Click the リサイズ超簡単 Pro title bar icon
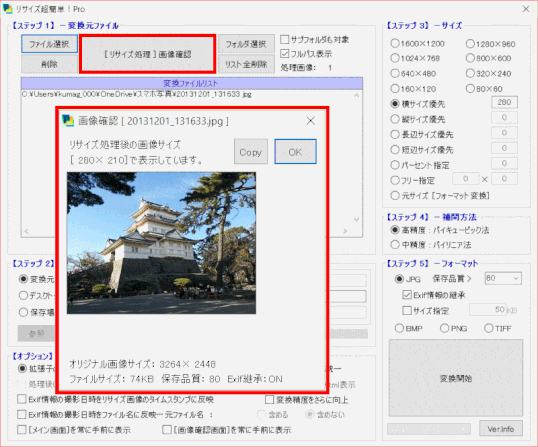The height and width of the screenshot is (447, 538). (8, 9)
